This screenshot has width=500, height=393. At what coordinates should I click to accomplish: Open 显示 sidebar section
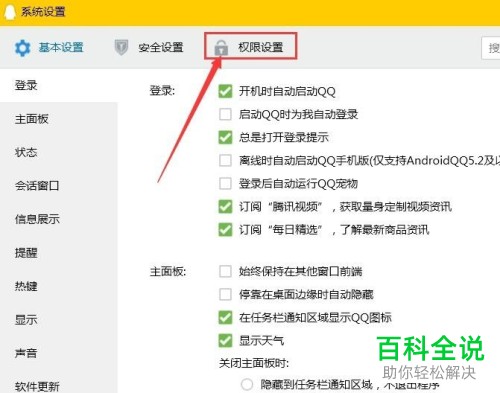pos(26,320)
